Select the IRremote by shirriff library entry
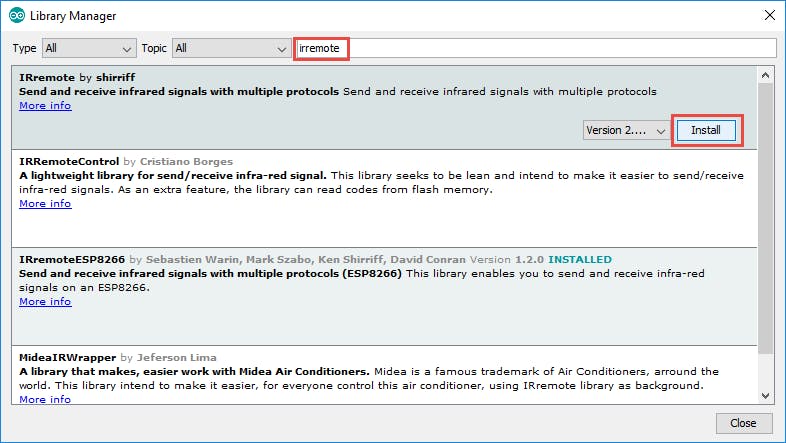The width and height of the screenshot is (786, 443). point(384,107)
